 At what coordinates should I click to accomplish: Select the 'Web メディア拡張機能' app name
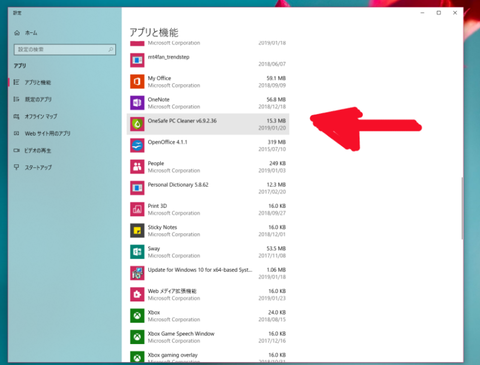pyautogui.click(x=172, y=291)
